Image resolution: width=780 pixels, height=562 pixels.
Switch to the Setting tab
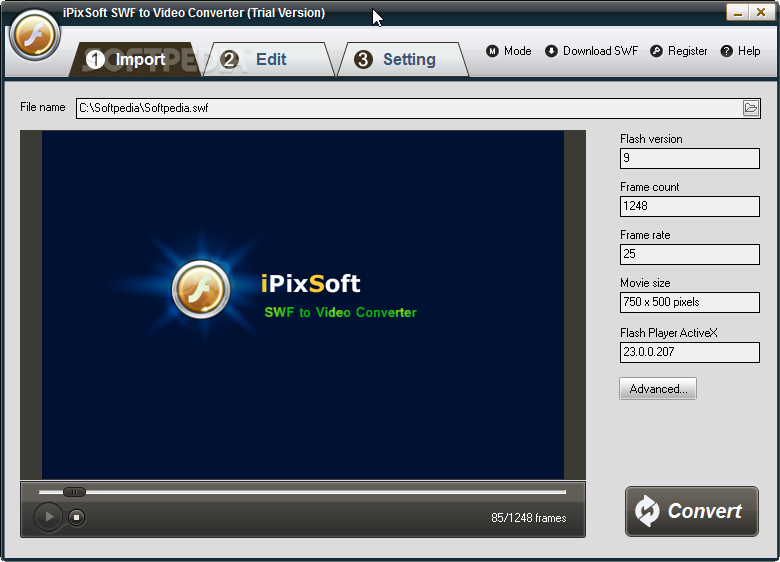[403, 59]
